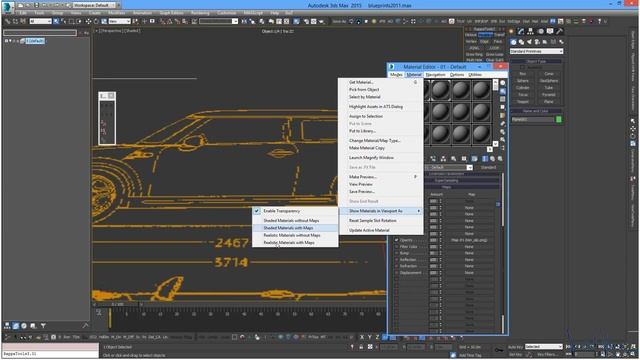Open the Rendering menu in main menu bar
Screen dimensions: 640x360
click(200, 13)
